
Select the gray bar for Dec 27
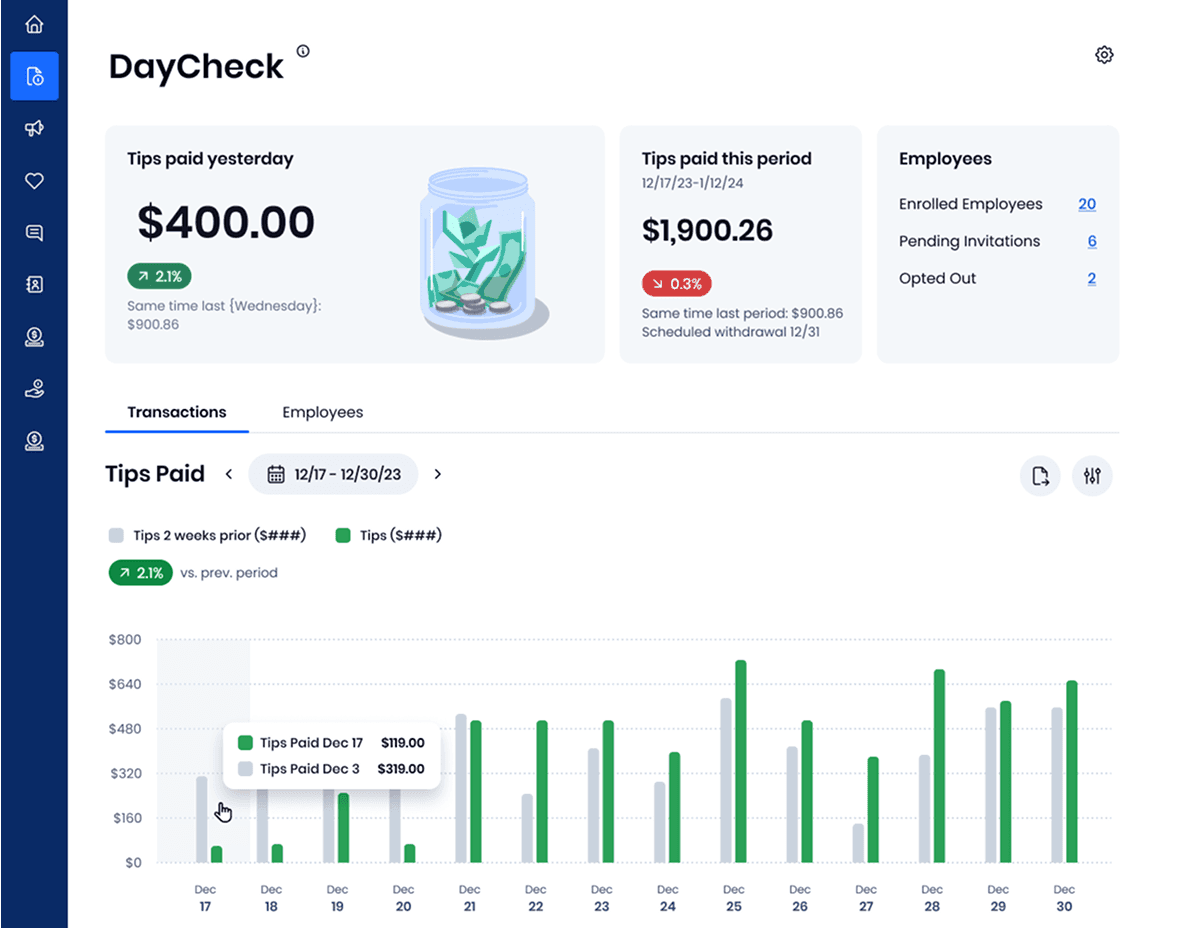coord(858,843)
